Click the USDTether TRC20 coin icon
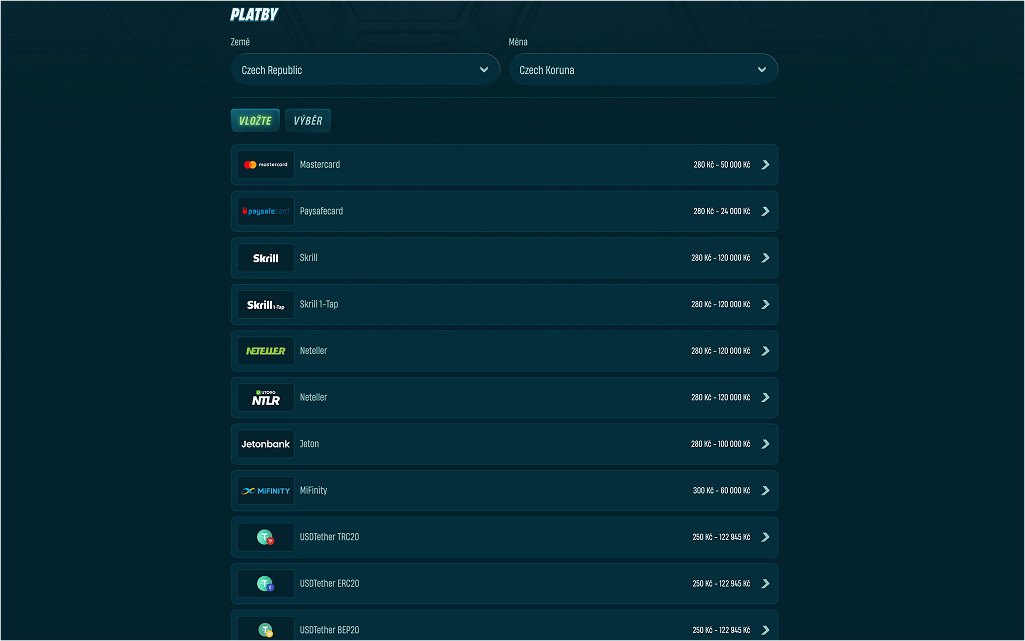 point(265,537)
